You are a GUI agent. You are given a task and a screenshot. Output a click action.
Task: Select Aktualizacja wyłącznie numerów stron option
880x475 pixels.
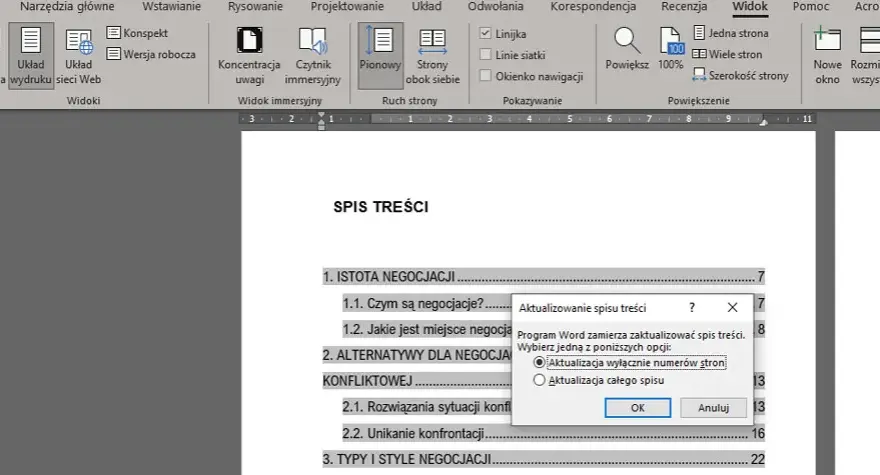click(x=630, y=363)
